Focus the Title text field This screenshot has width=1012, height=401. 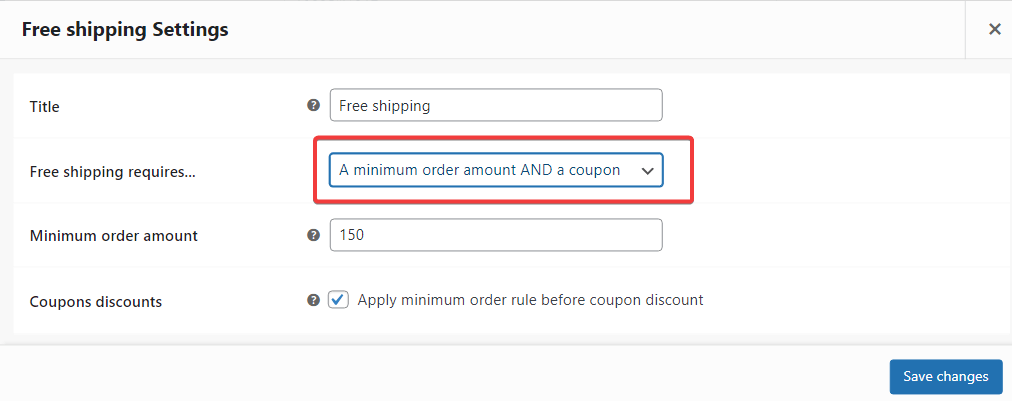496,105
